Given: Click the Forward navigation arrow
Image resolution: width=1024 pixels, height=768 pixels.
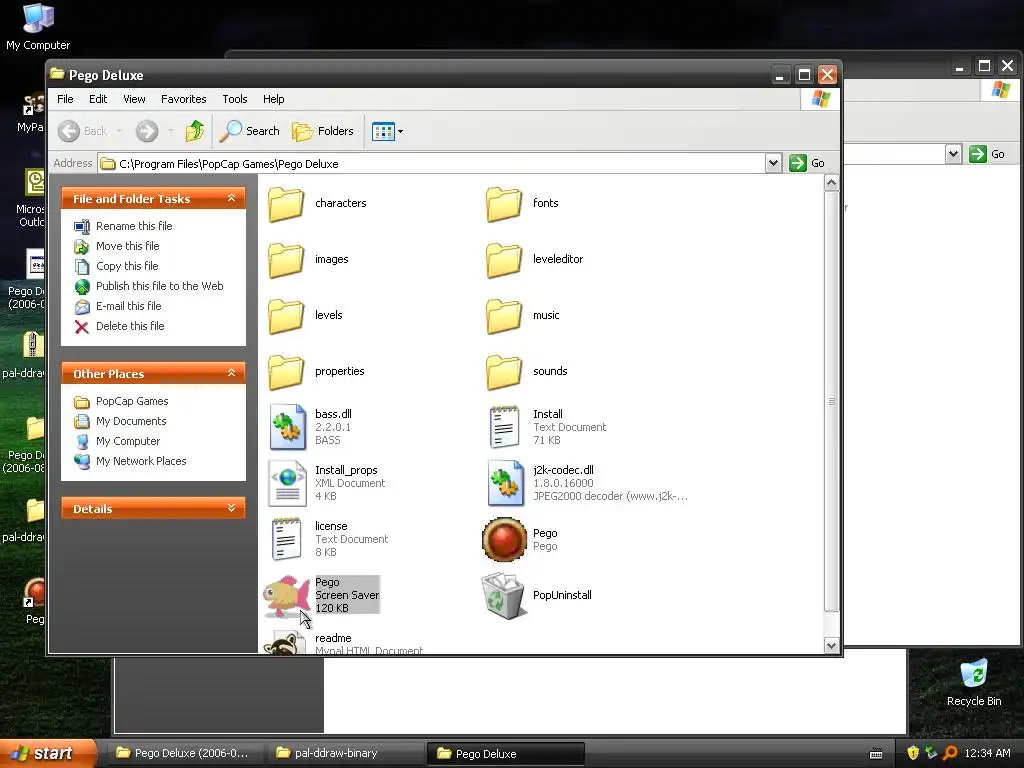Looking at the screenshot, I should click(x=147, y=131).
